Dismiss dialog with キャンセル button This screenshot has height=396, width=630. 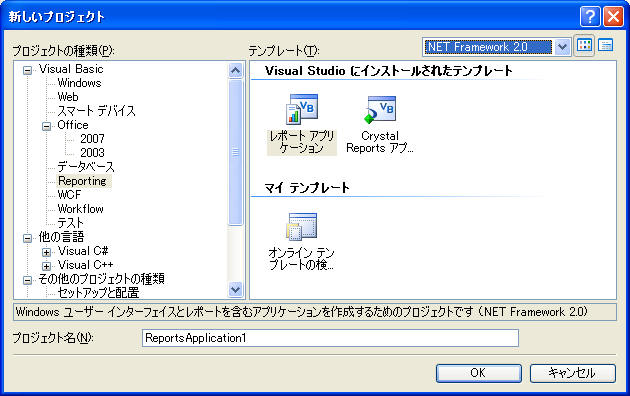click(573, 373)
